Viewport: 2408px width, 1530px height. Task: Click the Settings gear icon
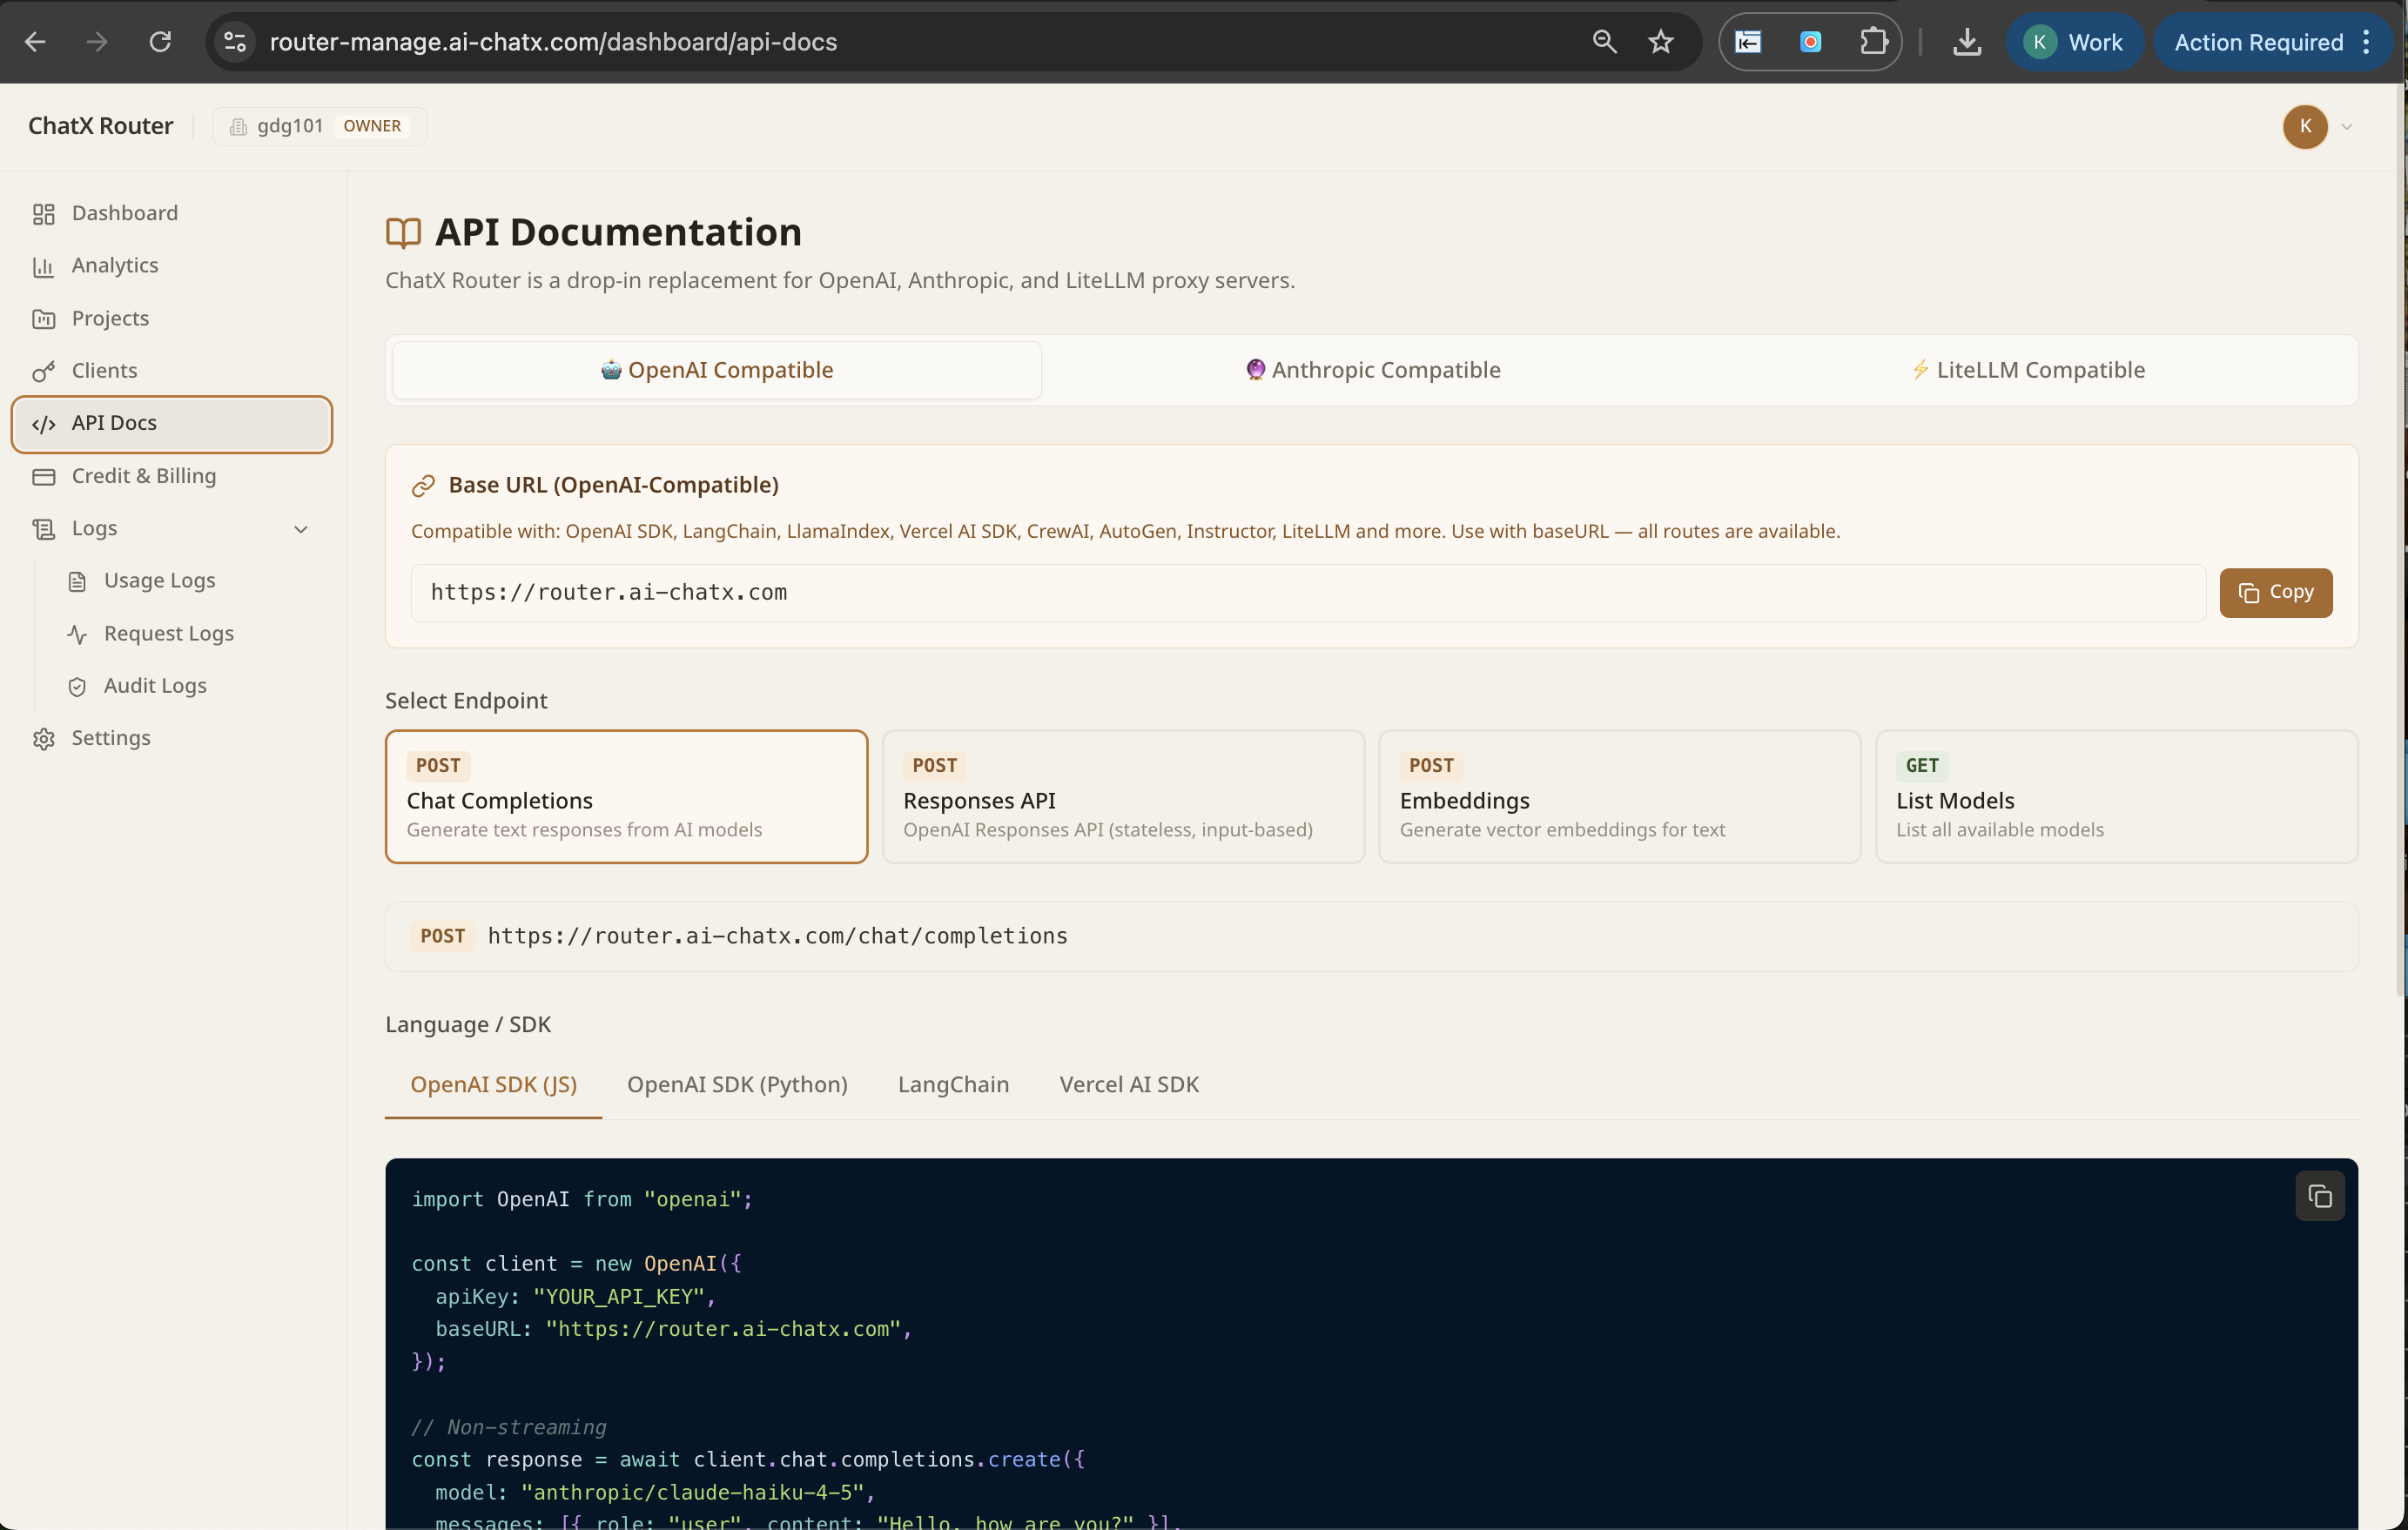pyautogui.click(x=43, y=739)
